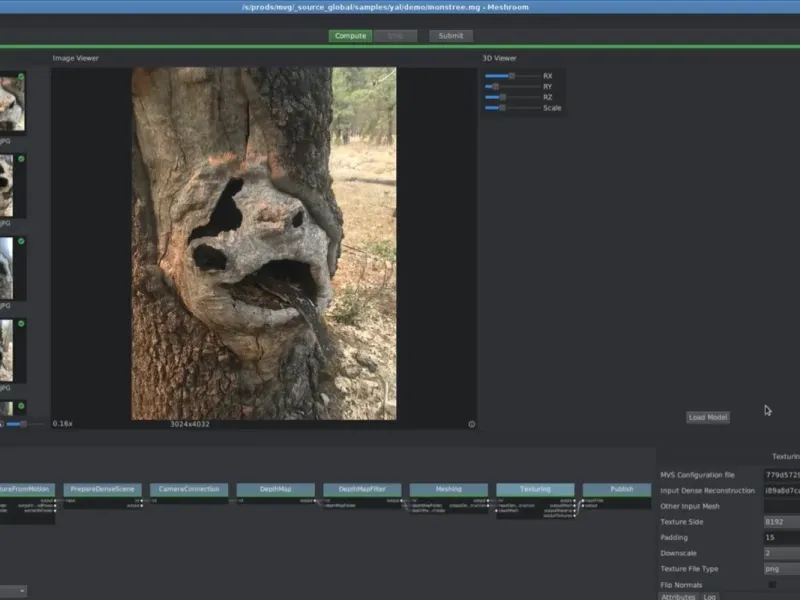Open the Texture File Type dropdown
This screenshot has height=600, width=800.
[781, 568]
